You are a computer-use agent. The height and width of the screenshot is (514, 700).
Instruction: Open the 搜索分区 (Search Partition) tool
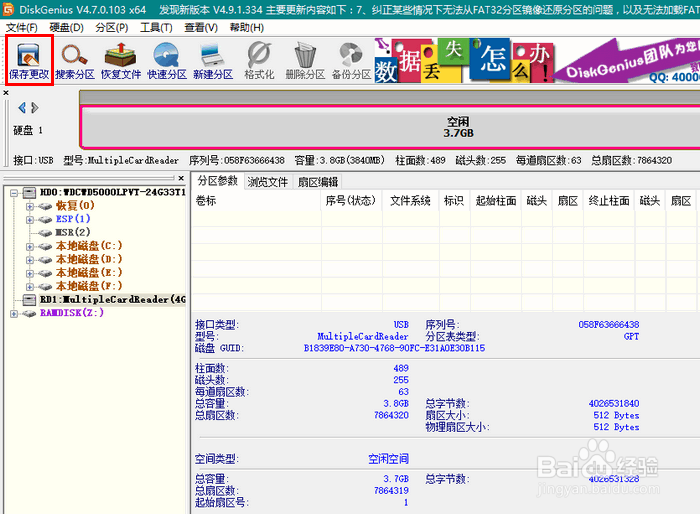click(x=75, y=61)
